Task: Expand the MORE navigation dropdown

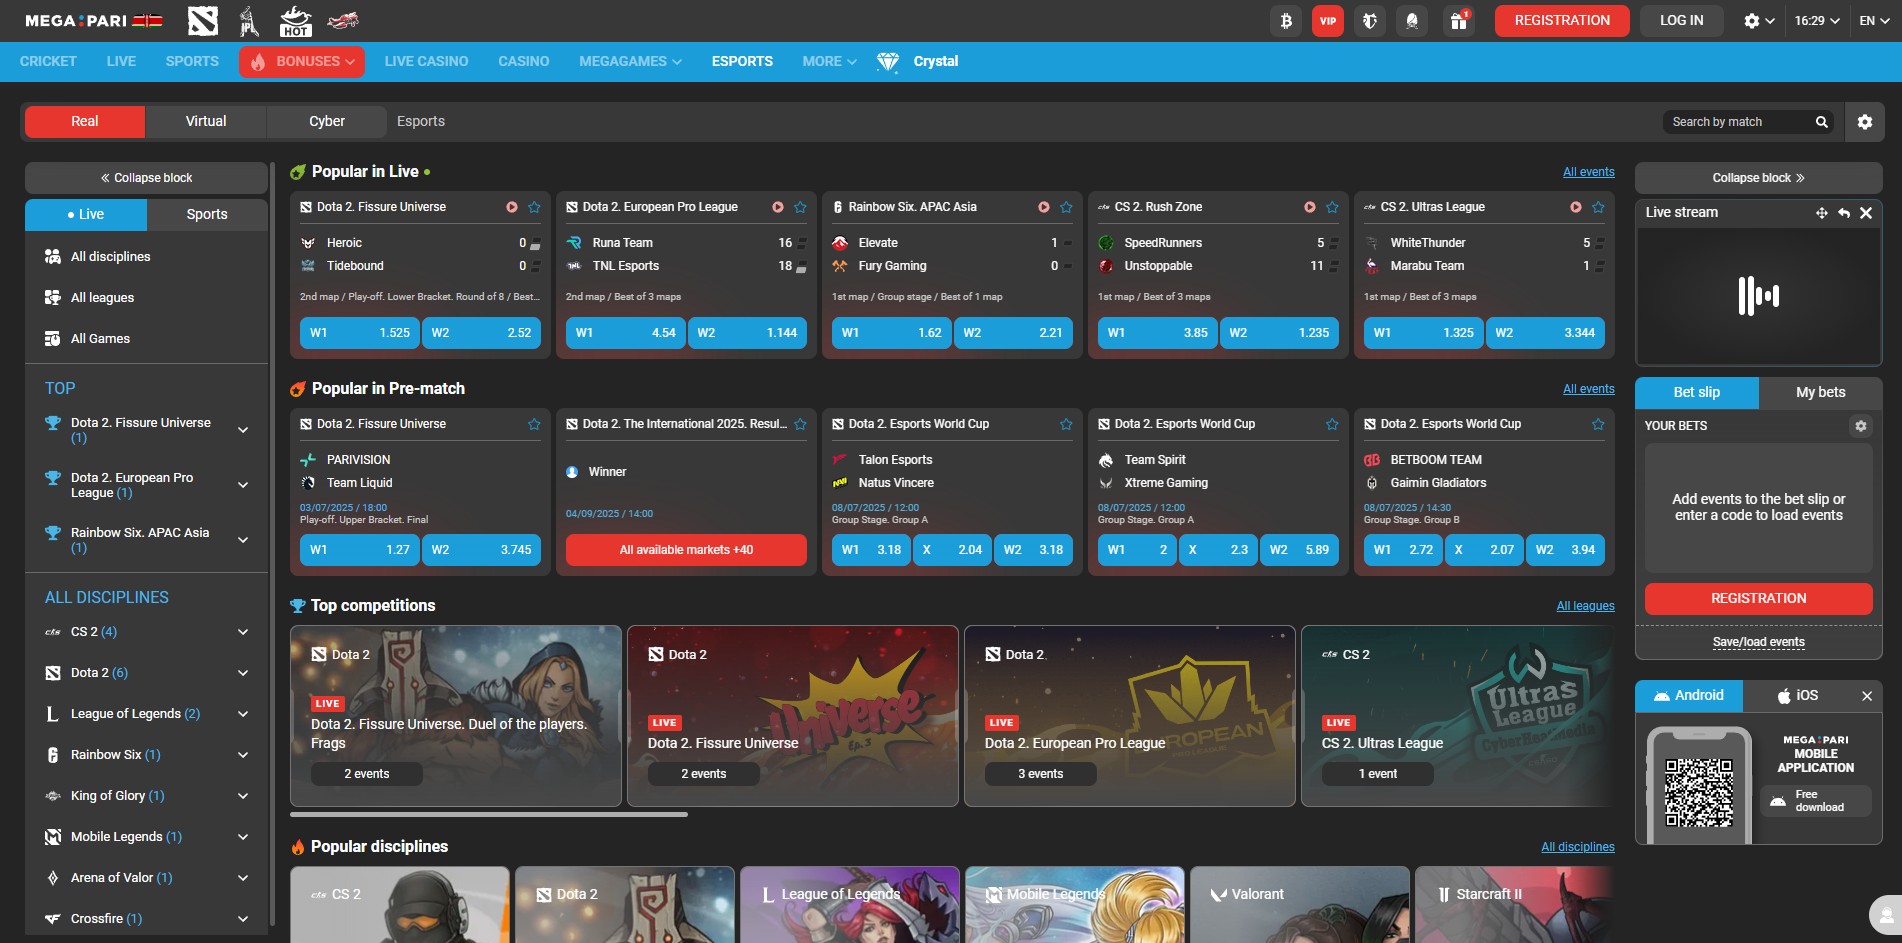Action: [x=828, y=61]
